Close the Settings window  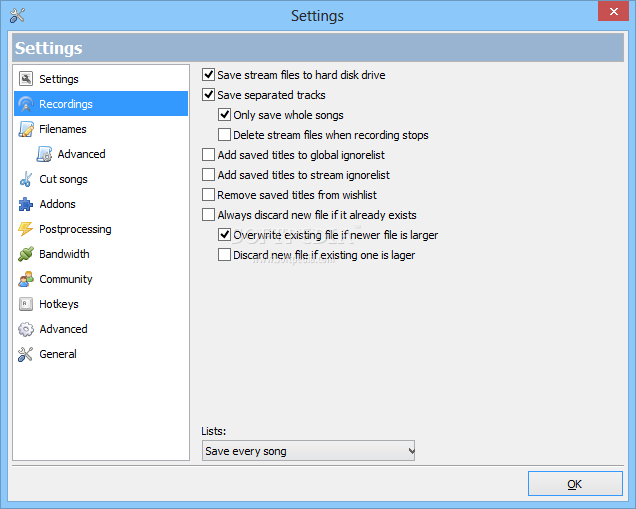613,11
